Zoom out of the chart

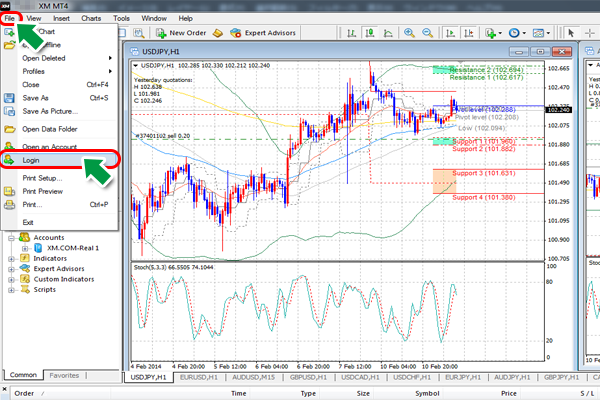[427, 33]
